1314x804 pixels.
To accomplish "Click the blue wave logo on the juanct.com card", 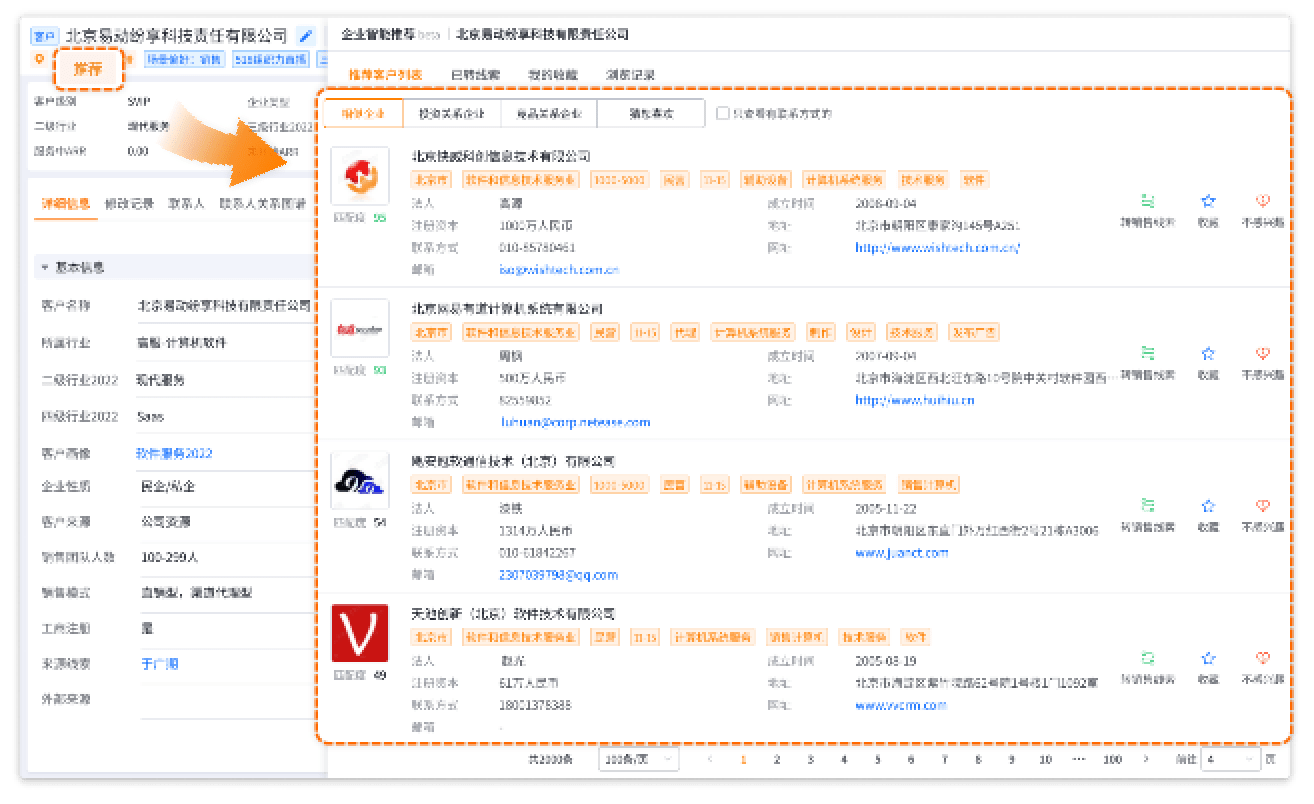I will (x=360, y=481).
